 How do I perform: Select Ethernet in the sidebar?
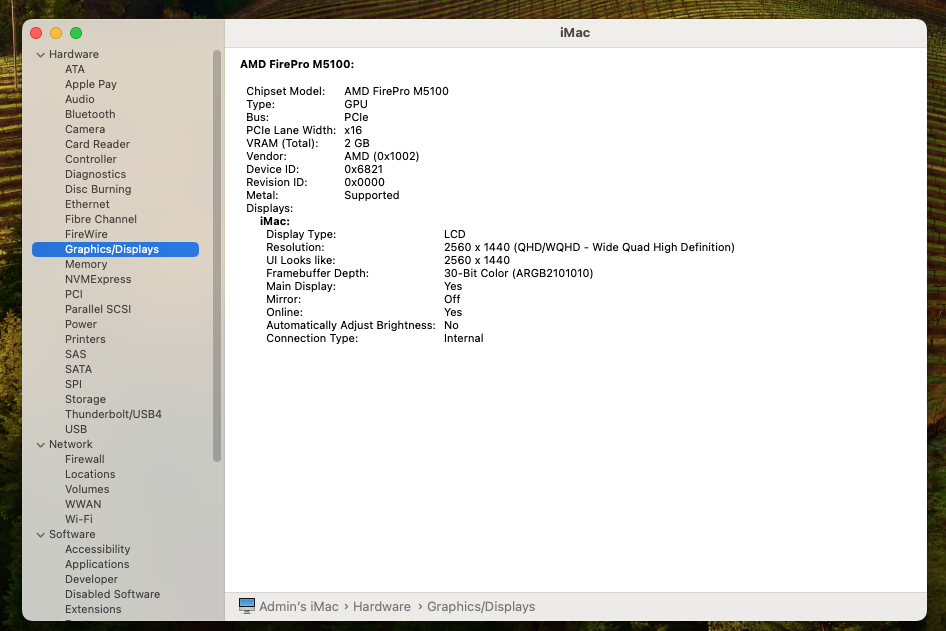(x=87, y=205)
